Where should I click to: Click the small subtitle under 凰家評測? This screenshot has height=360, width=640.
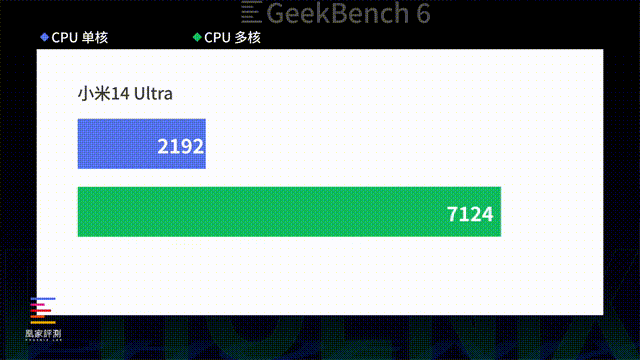click(43, 340)
